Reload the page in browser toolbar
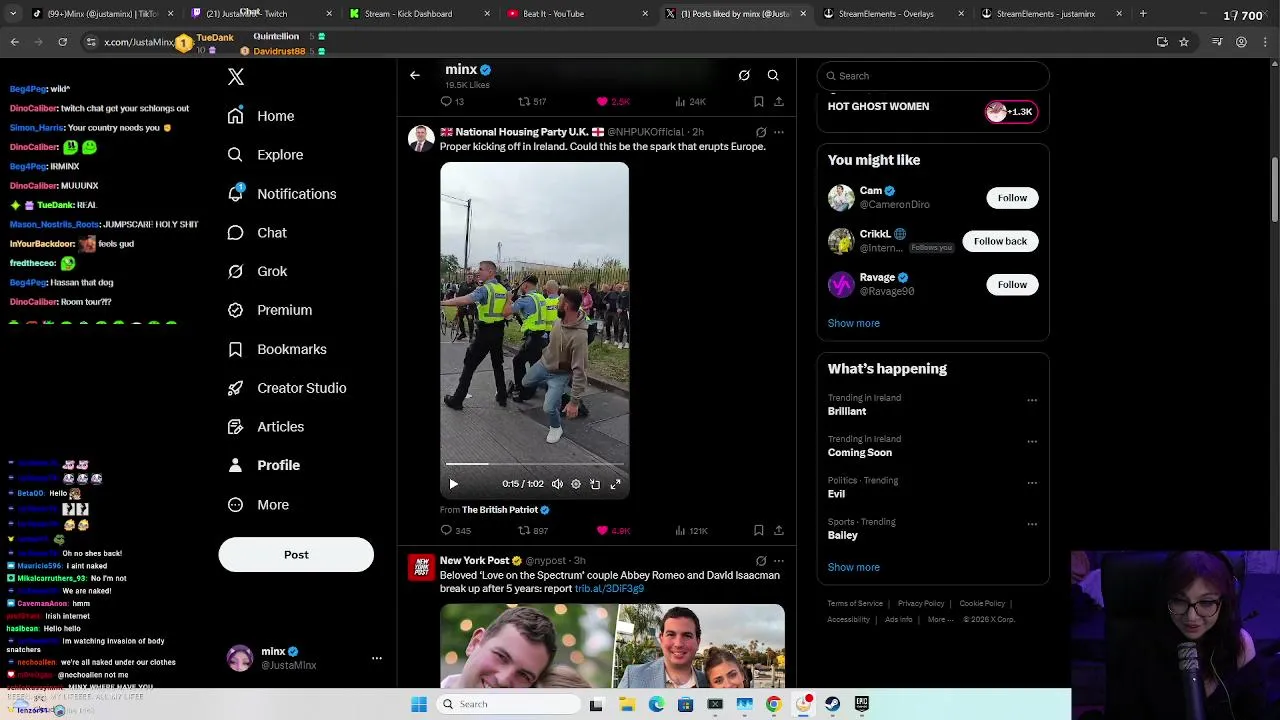The width and height of the screenshot is (1280, 720). coord(62,42)
